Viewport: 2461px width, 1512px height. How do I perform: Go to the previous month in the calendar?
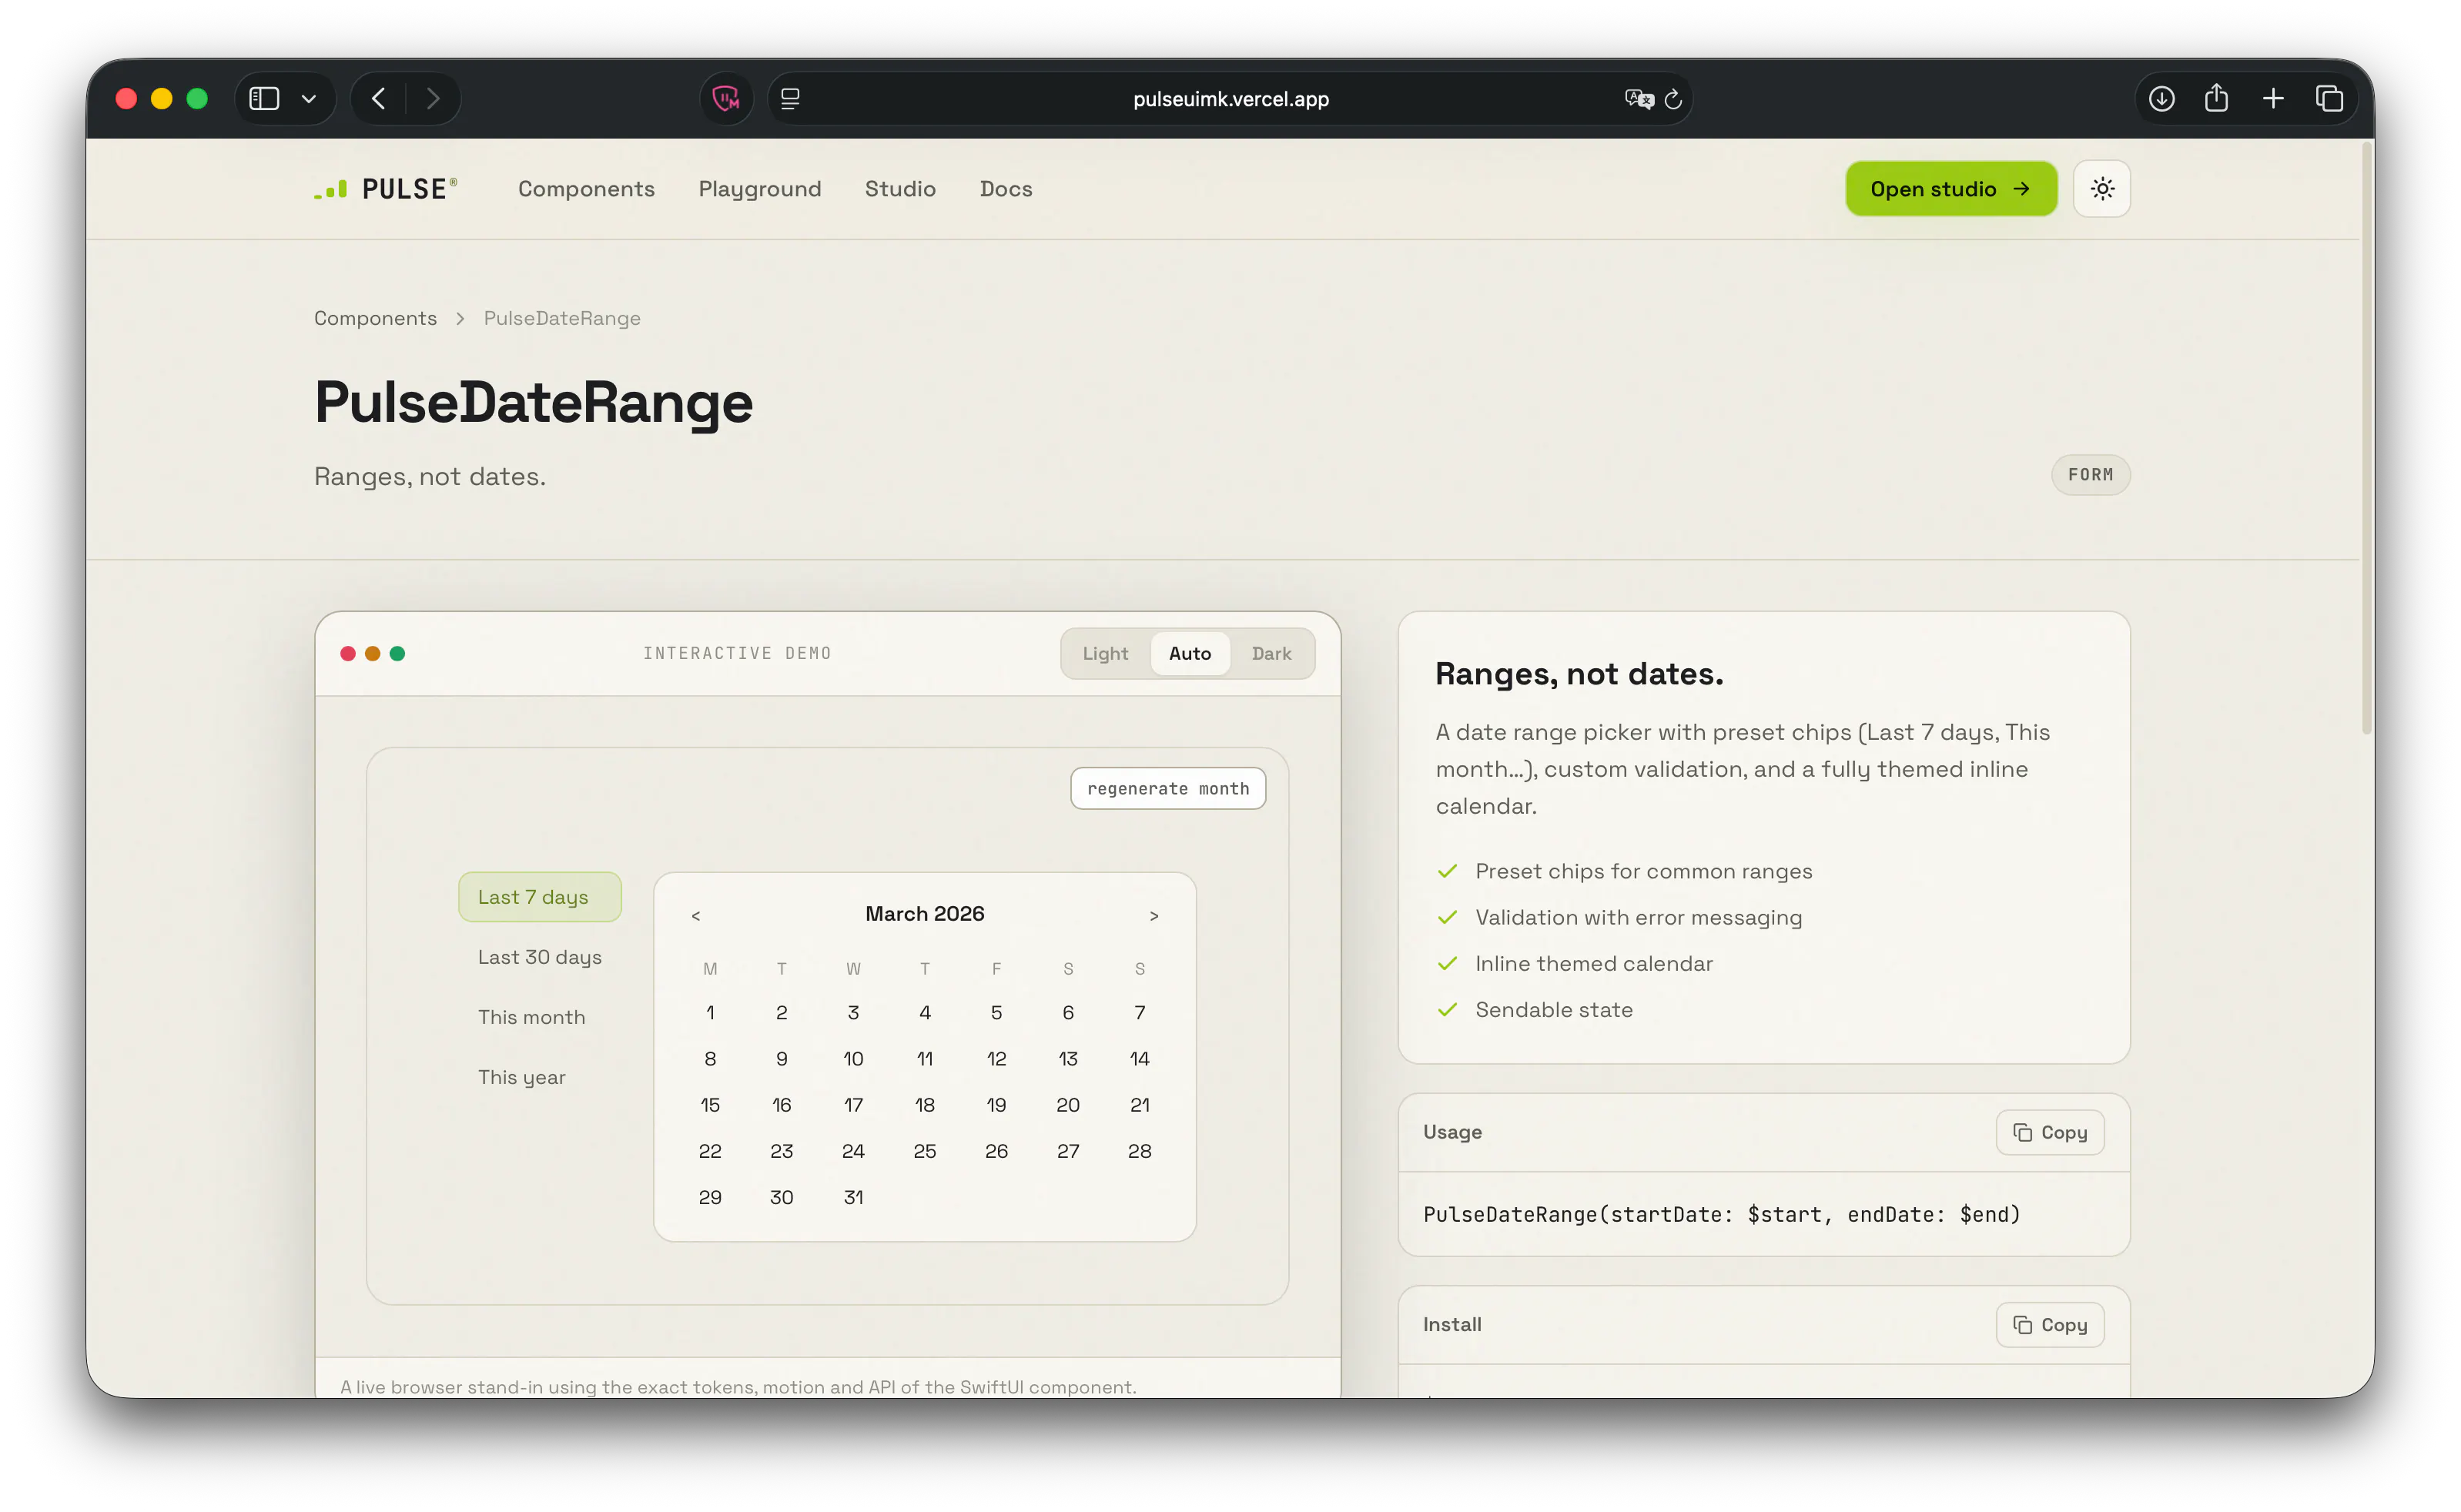696,916
